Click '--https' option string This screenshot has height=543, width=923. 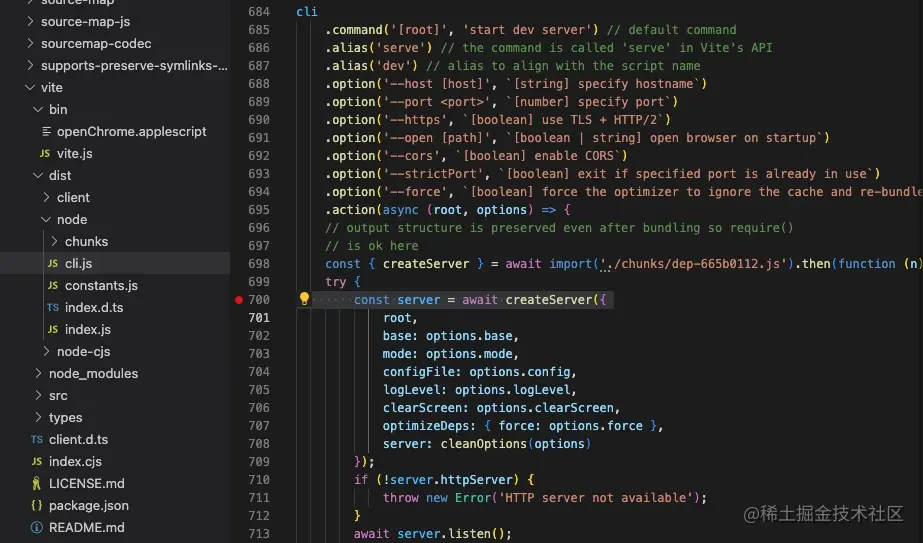point(415,120)
